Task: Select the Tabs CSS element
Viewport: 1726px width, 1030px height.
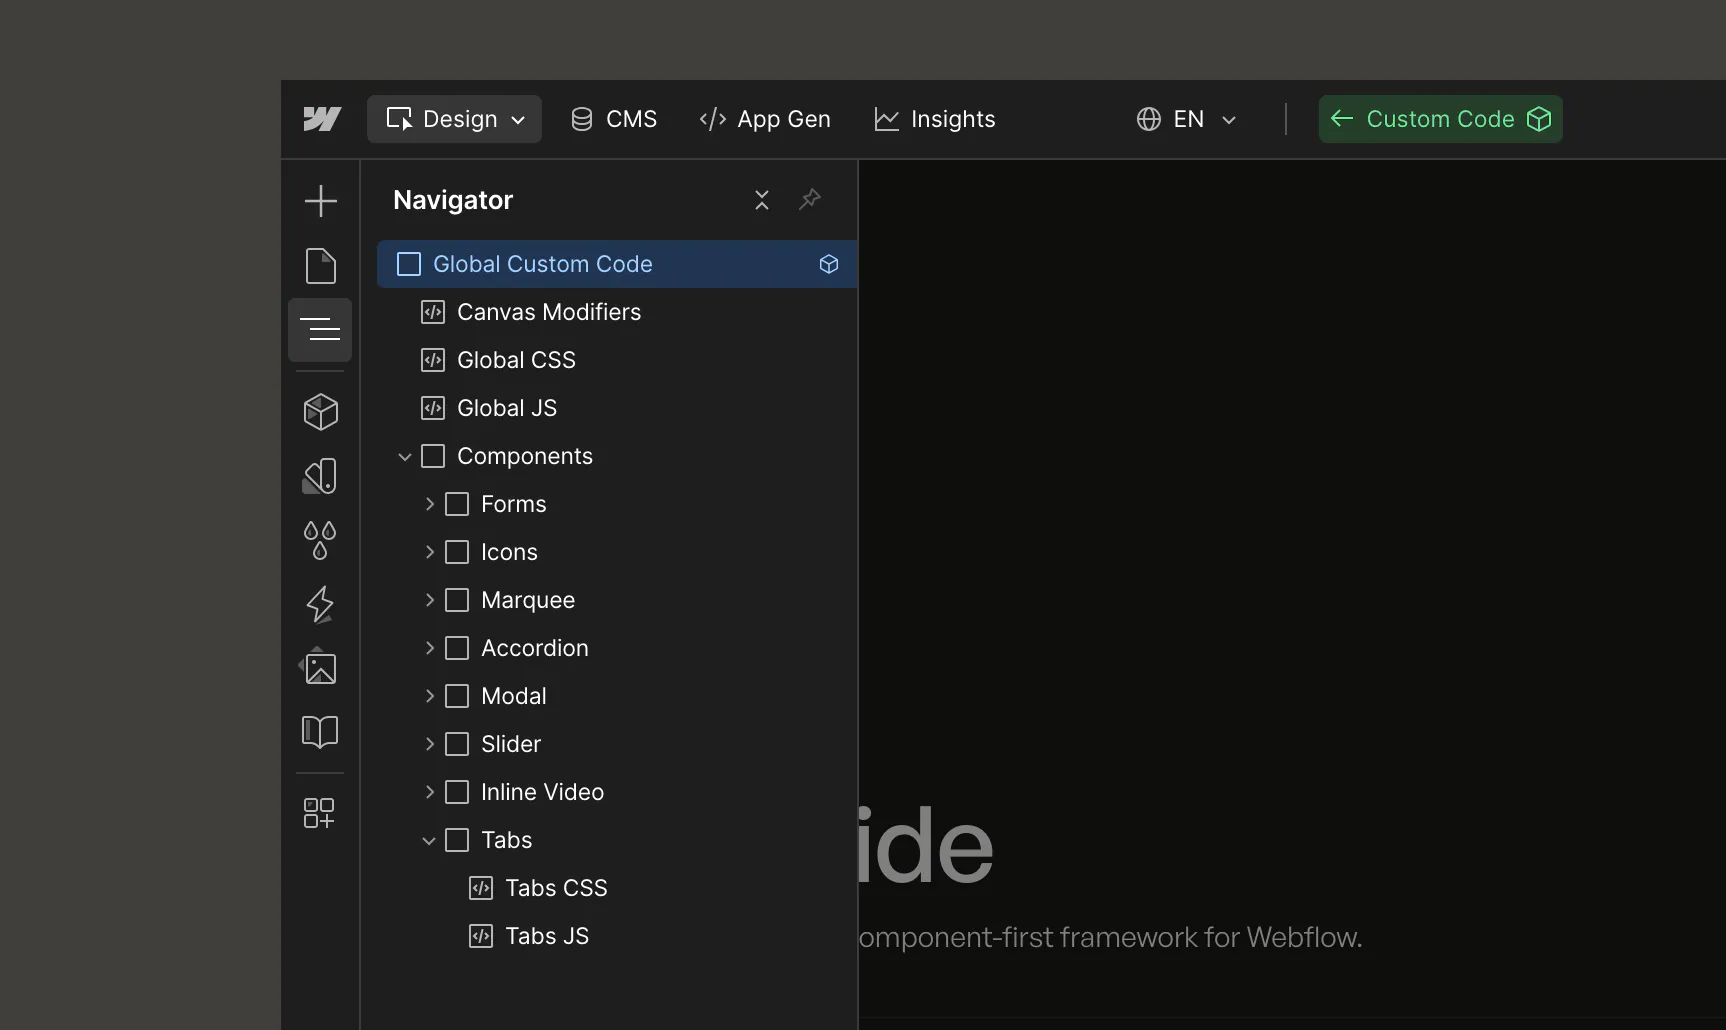Action: [x=556, y=888]
